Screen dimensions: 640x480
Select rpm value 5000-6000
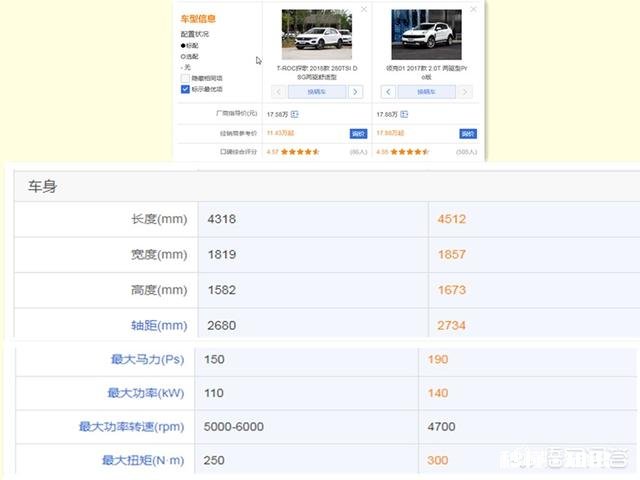tap(233, 427)
